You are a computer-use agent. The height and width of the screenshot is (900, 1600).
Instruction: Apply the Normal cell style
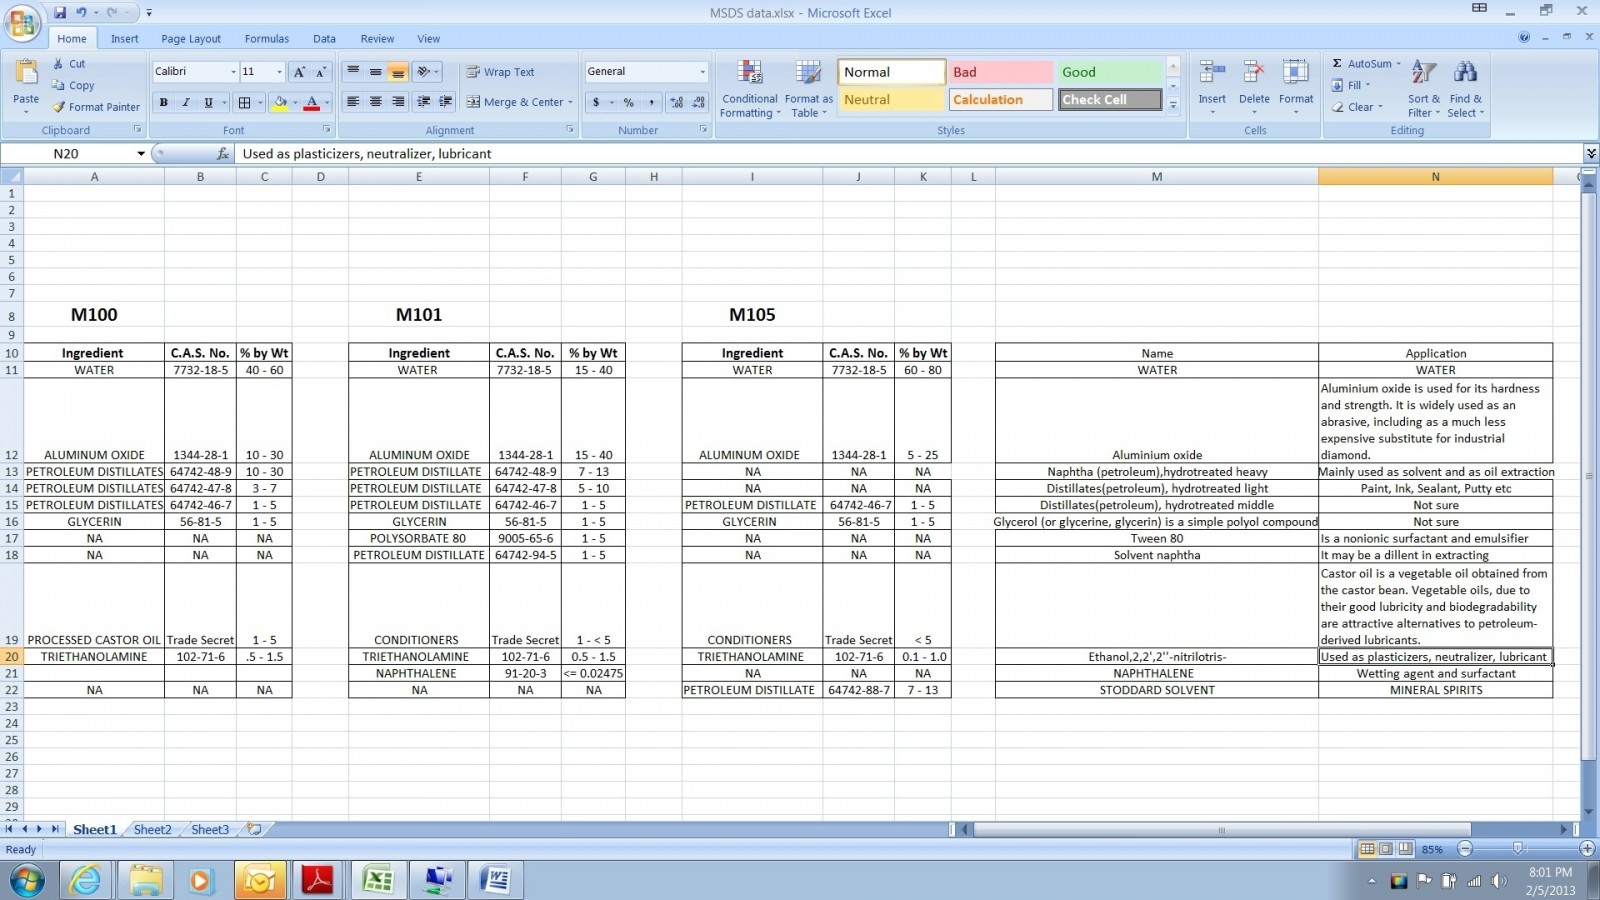[x=890, y=72]
